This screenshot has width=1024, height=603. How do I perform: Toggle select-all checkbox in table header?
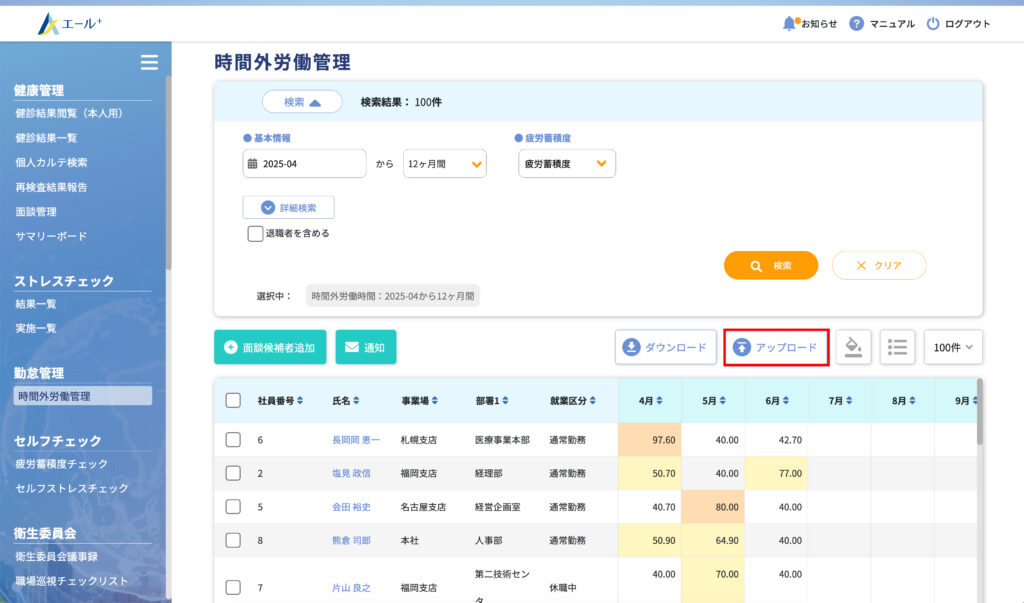pos(233,401)
